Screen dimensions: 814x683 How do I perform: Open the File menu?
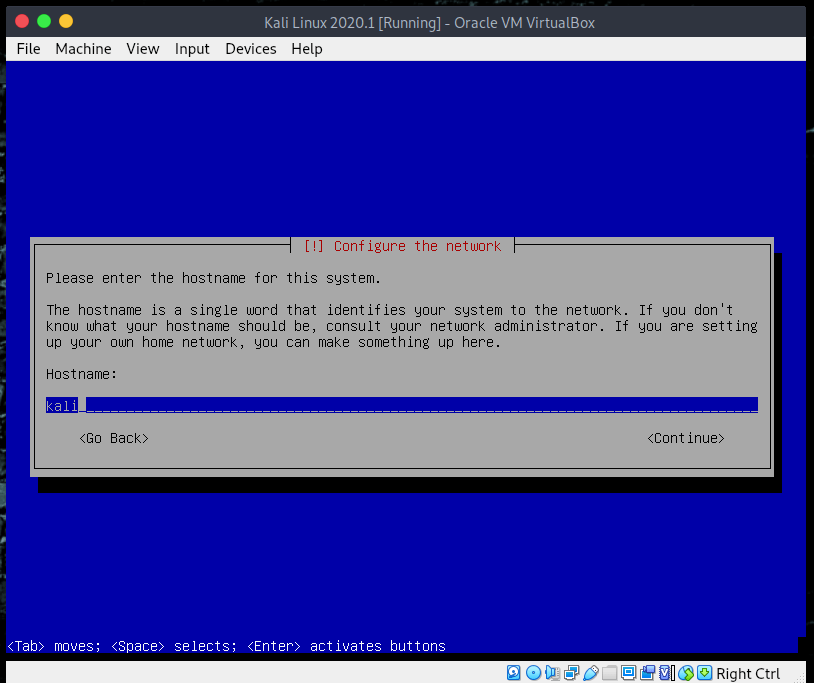click(28, 49)
